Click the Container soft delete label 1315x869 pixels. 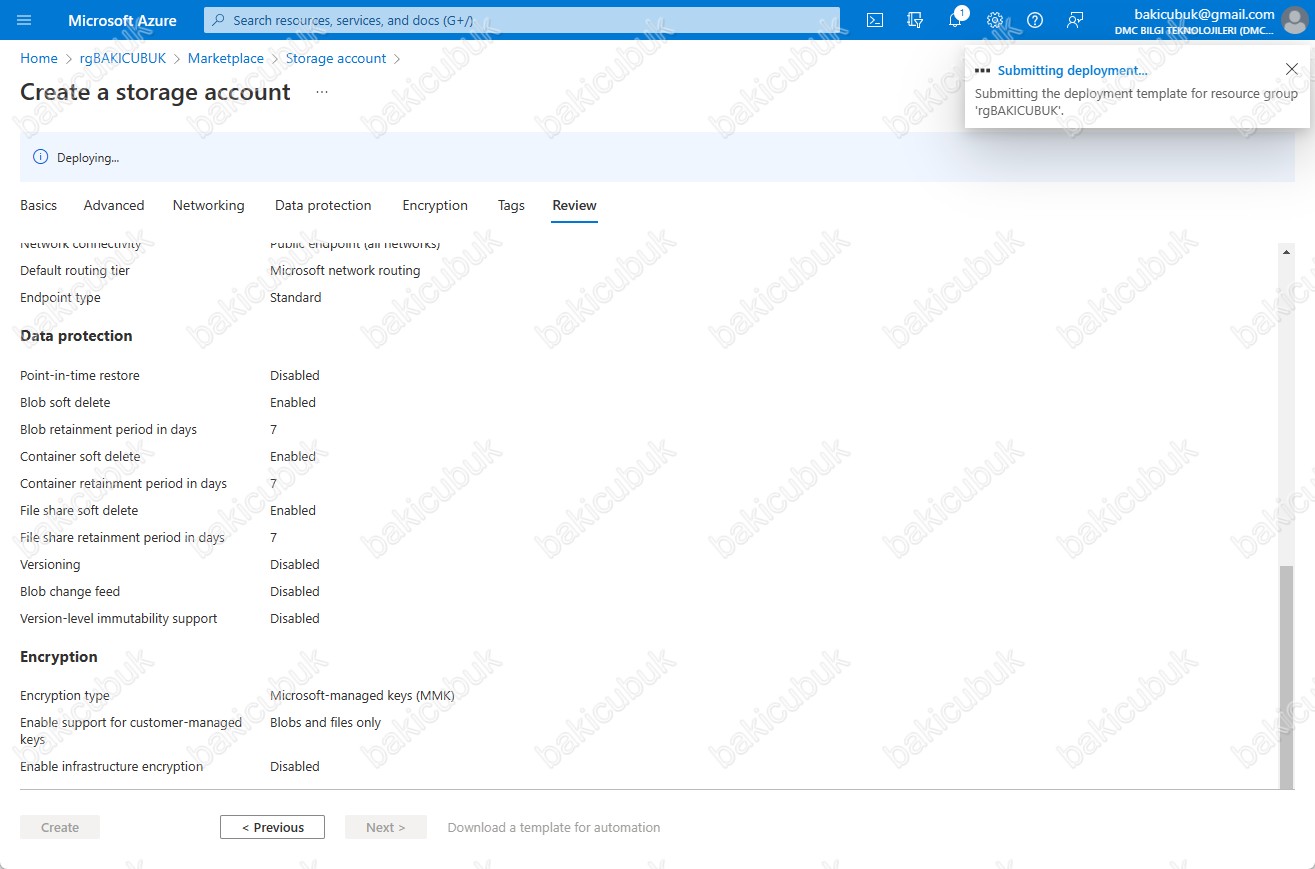(80, 457)
